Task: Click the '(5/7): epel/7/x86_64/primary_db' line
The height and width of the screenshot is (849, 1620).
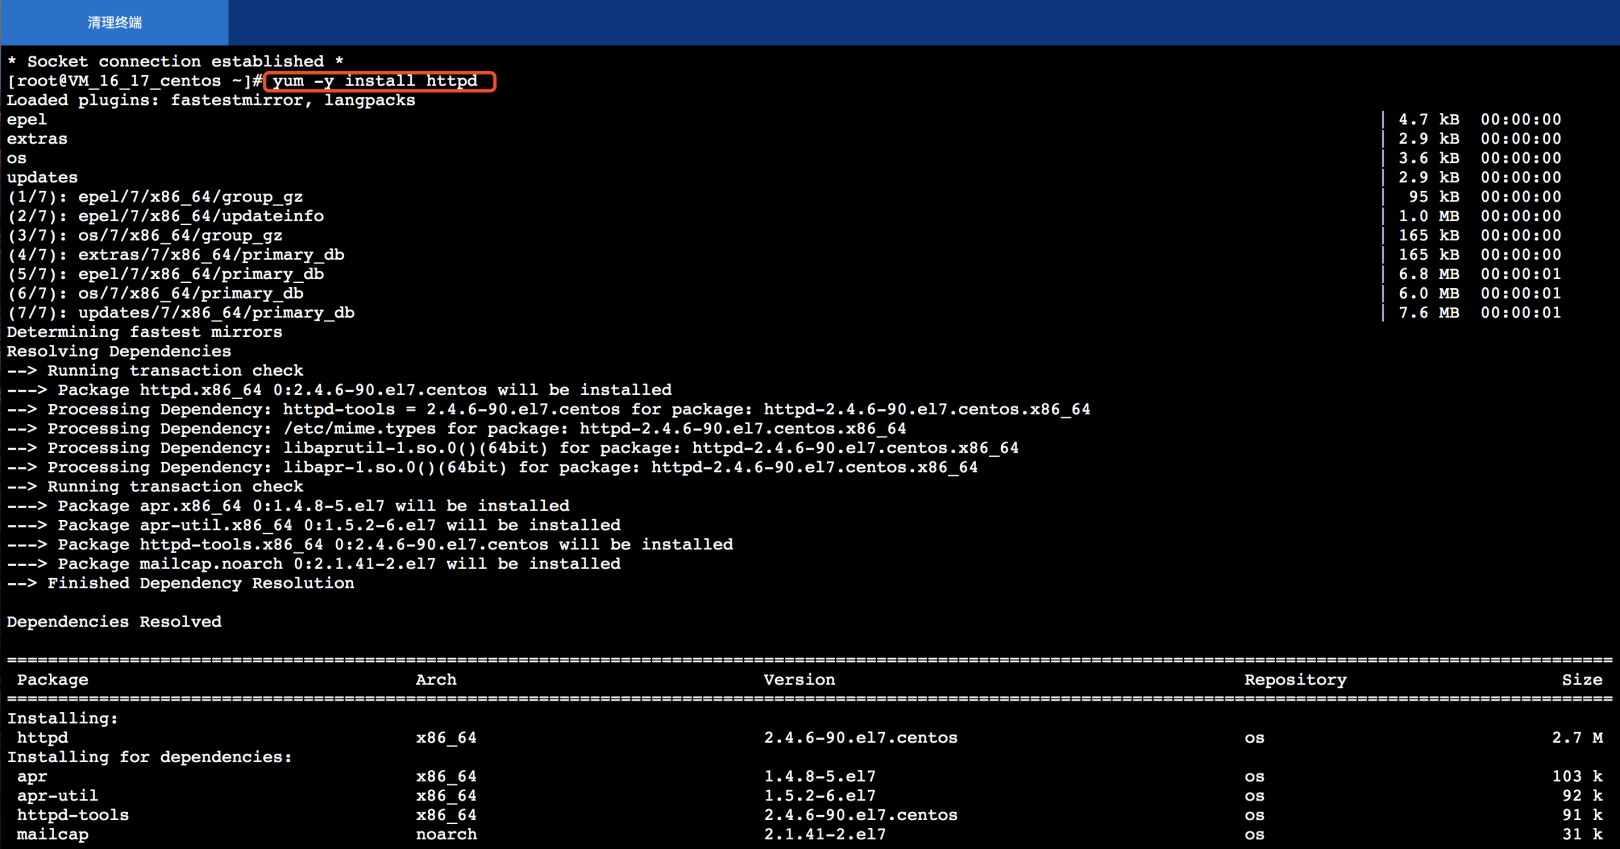Action: (165, 274)
